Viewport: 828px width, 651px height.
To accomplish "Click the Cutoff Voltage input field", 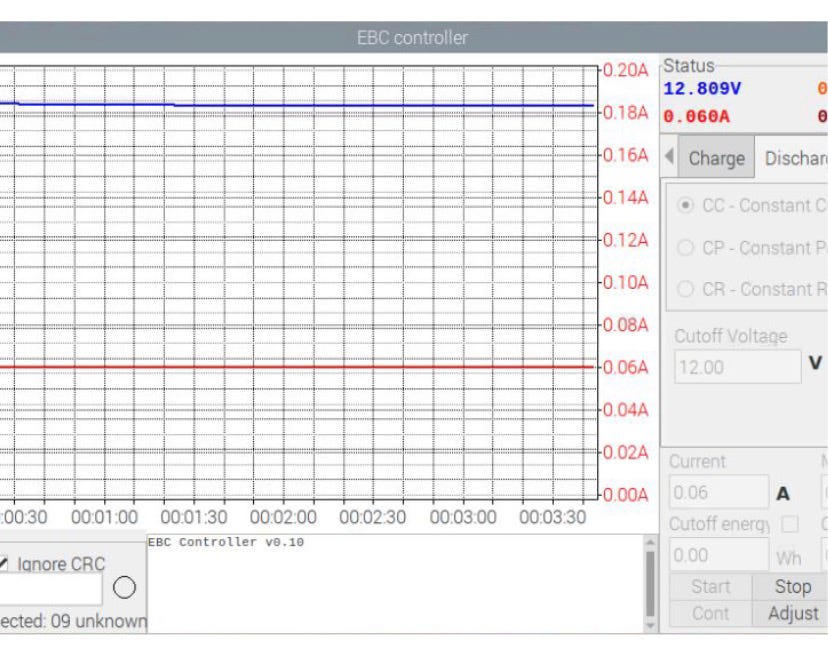I will [x=738, y=366].
